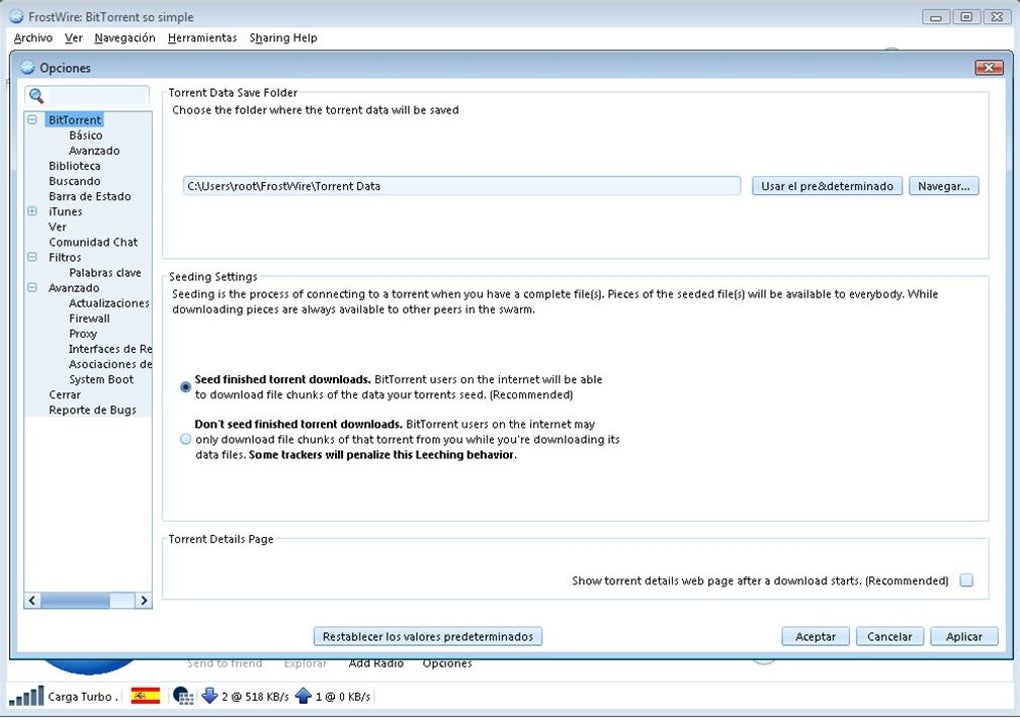Select Buscando in the options tree
The width and height of the screenshot is (1020, 720).
tap(74, 181)
